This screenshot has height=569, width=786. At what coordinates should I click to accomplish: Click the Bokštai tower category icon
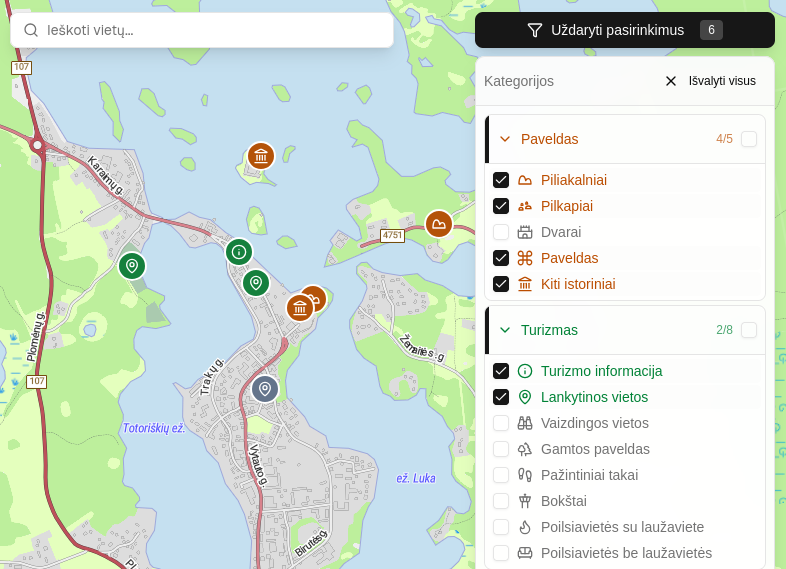[525, 501]
